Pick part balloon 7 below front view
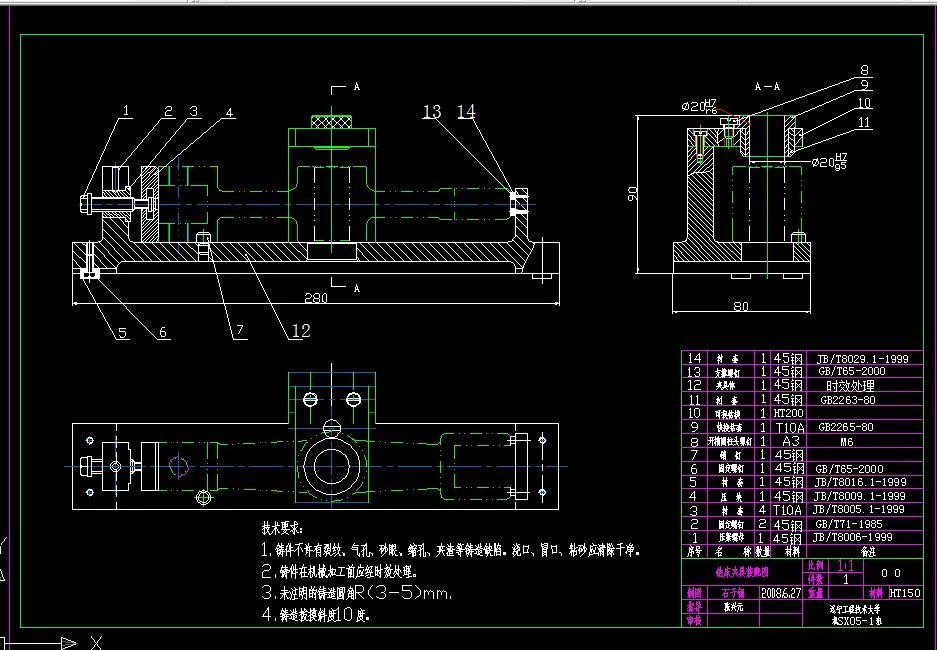Image resolution: width=937 pixels, height=650 pixels. (x=240, y=330)
